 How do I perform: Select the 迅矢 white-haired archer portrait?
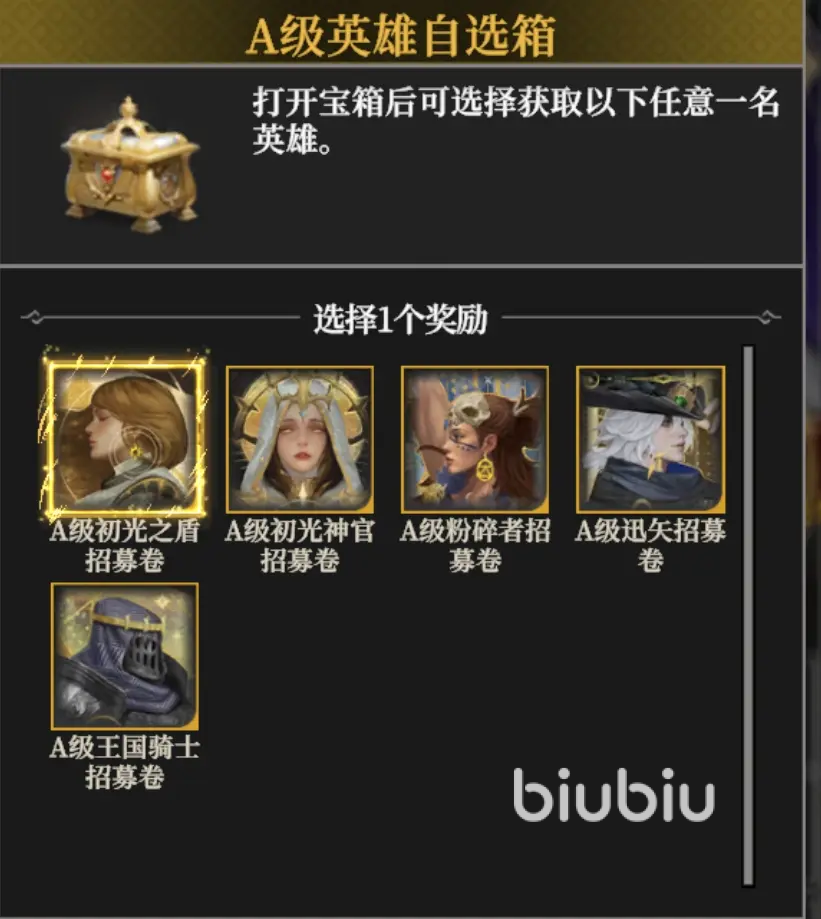point(650,439)
